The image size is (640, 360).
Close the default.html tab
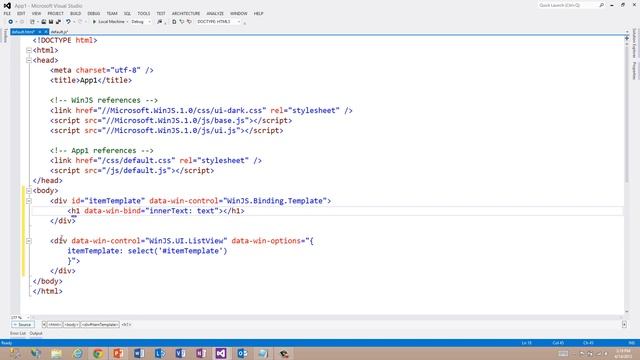coord(46,32)
